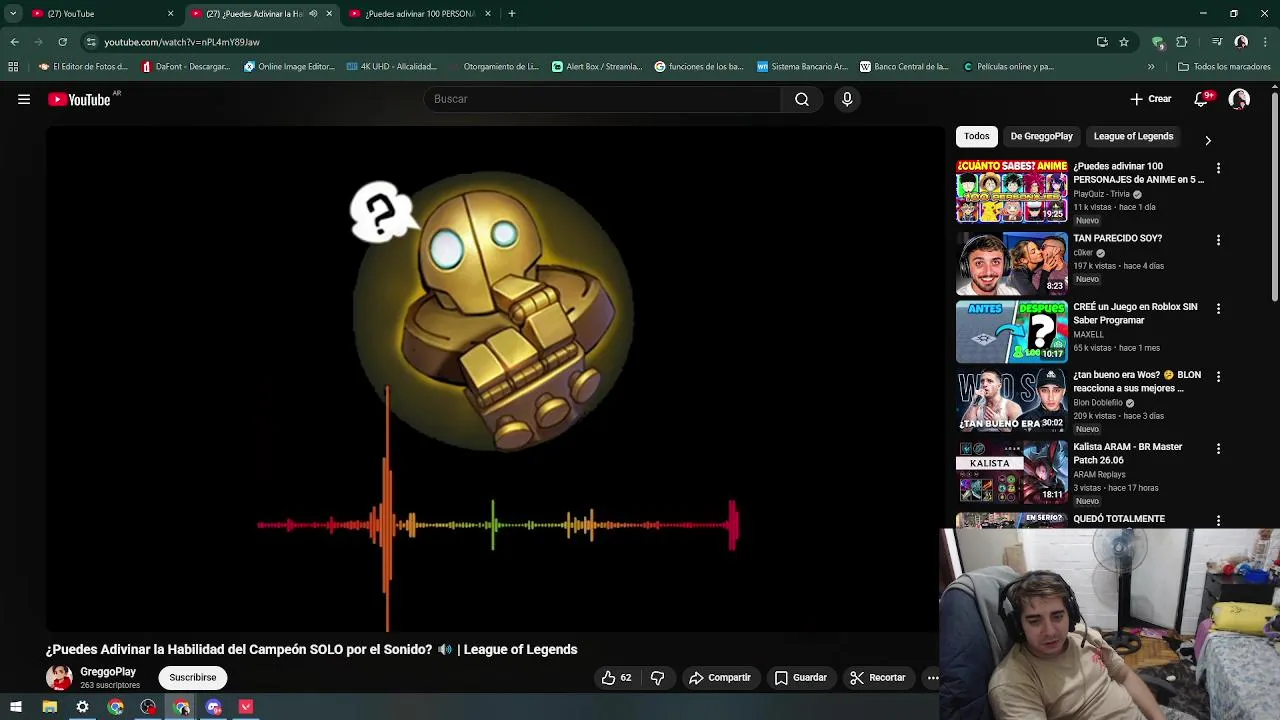Reload the page in Chrome

(x=62, y=42)
